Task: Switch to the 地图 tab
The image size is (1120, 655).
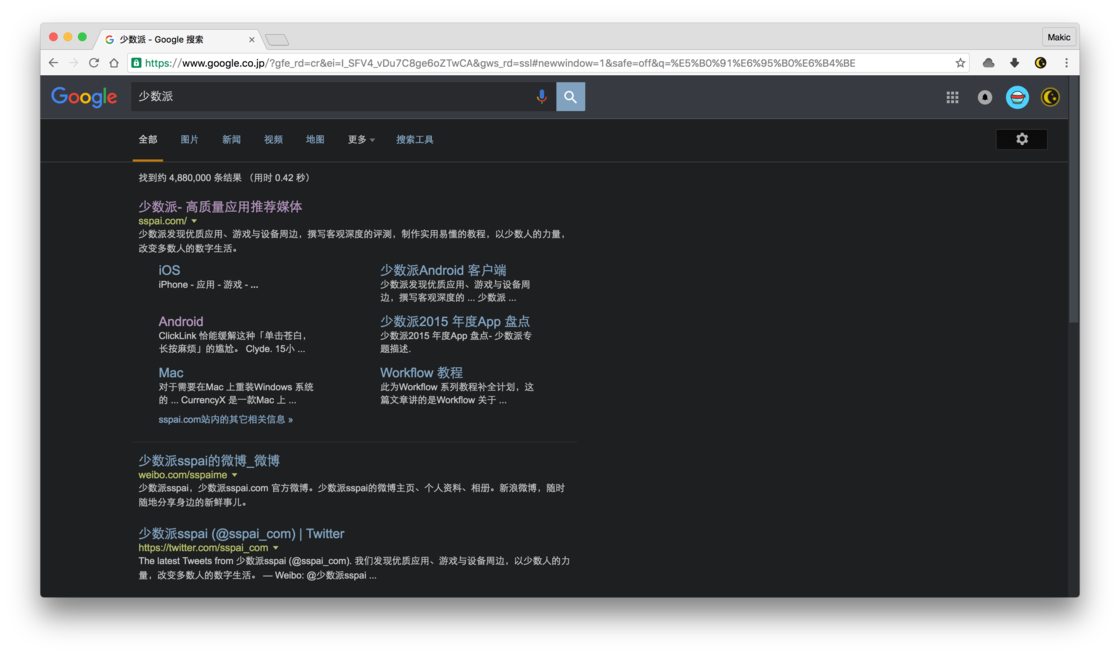Action: click(315, 140)
